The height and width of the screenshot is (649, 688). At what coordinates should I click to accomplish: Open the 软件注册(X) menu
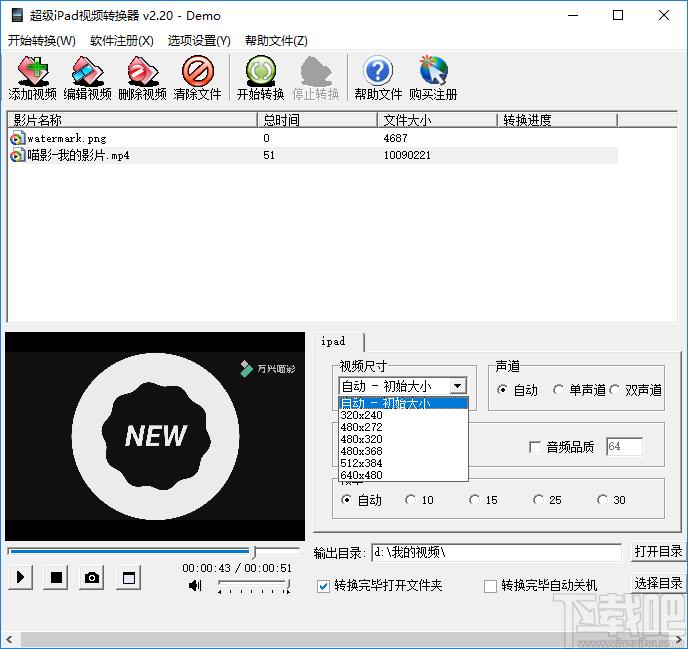(122, 41)
